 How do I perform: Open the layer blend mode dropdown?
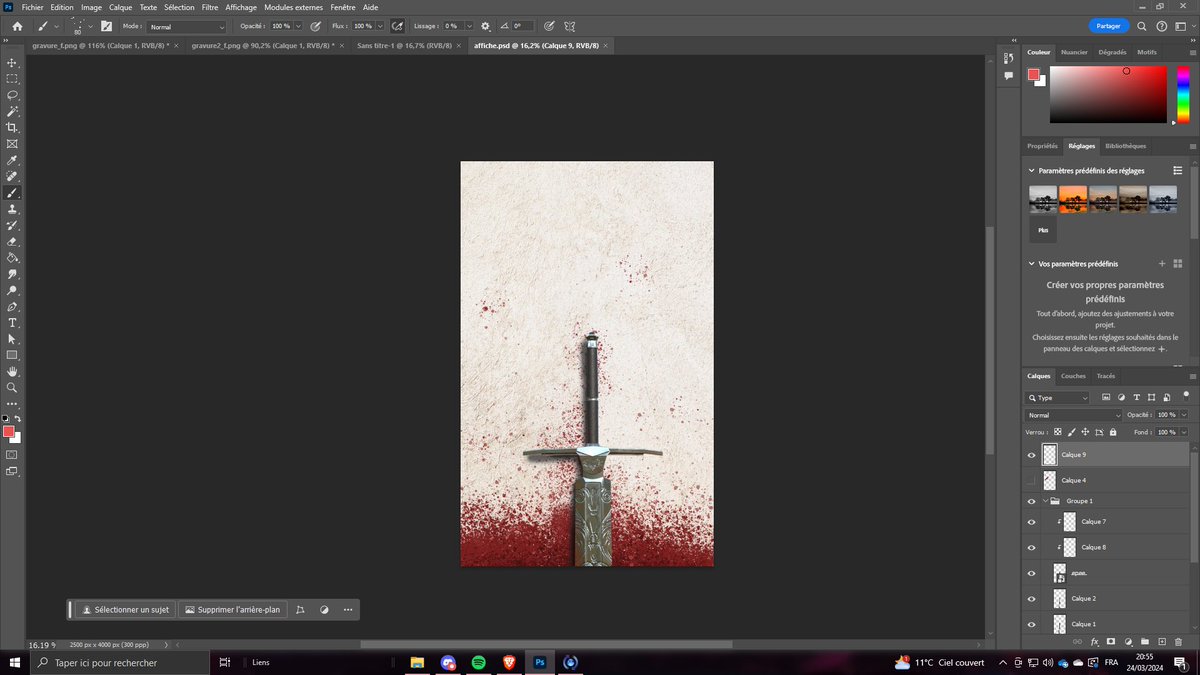(x=1074, y=415)
